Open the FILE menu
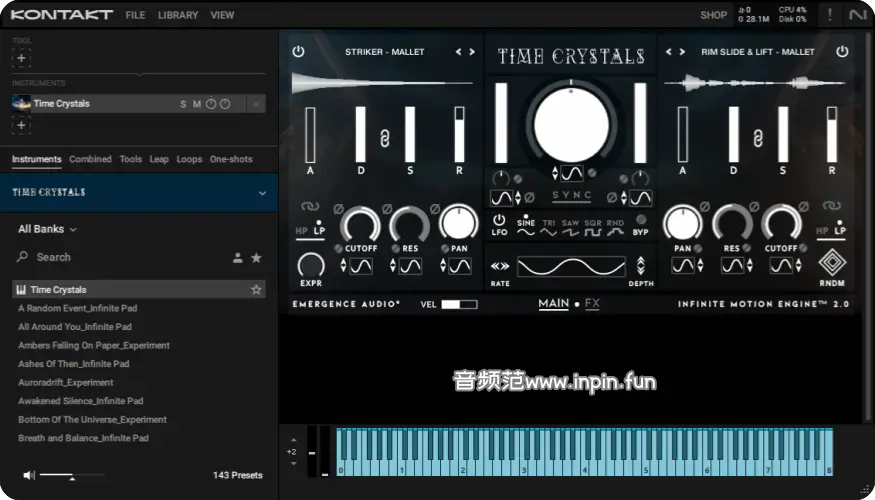The width and height of the screenshot is (875, 500). coord(135,15)
